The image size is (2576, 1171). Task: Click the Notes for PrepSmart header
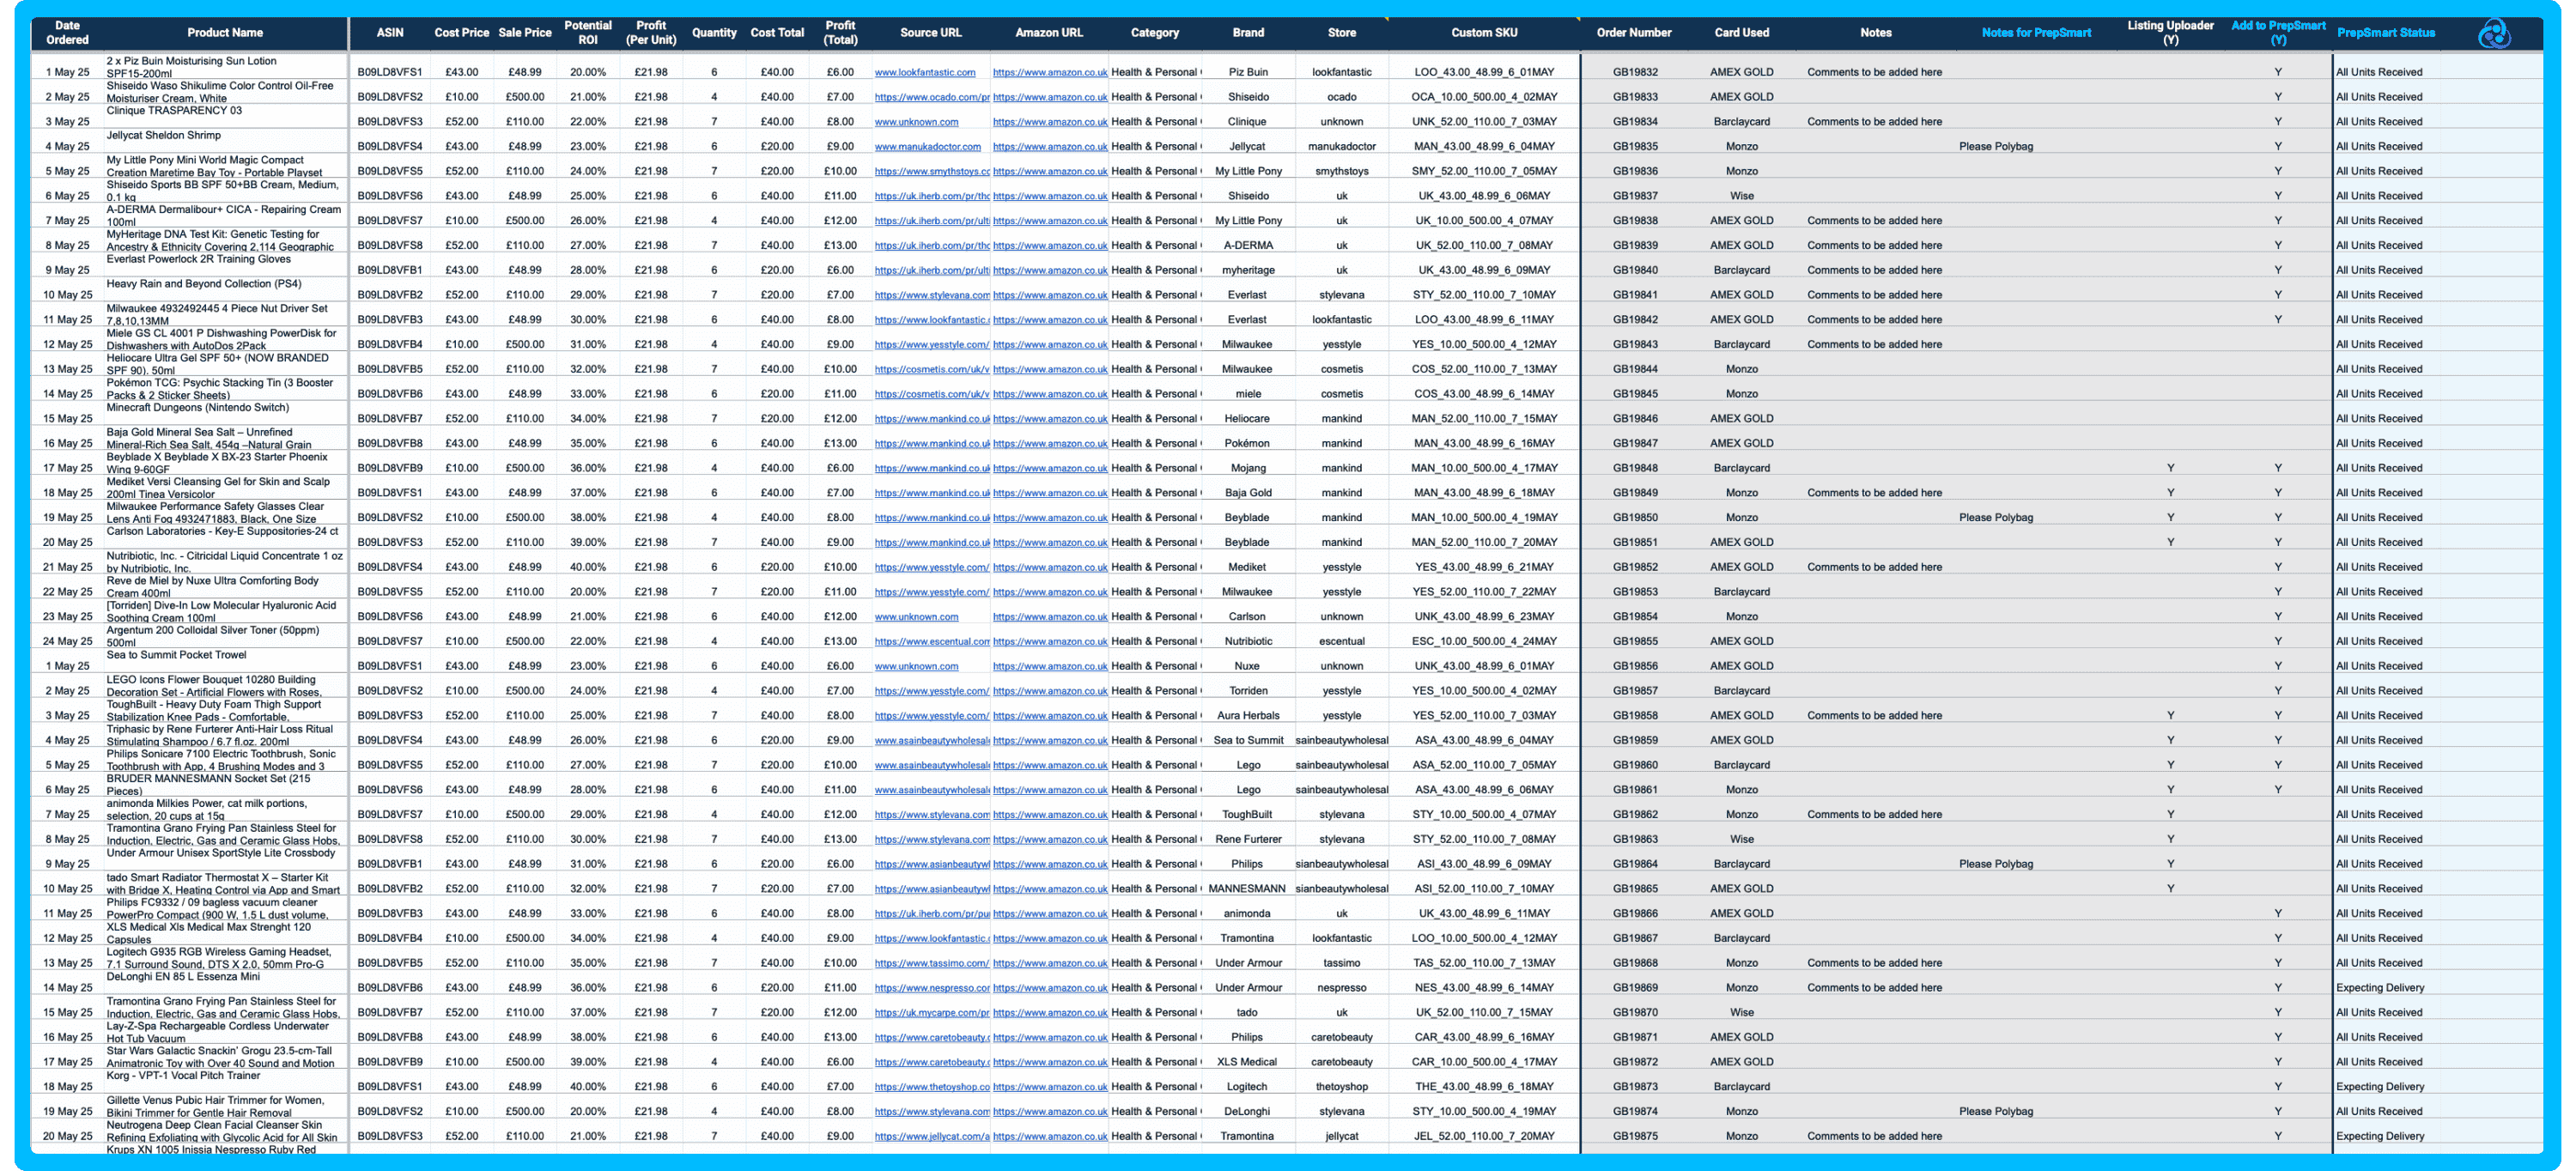2036,33
